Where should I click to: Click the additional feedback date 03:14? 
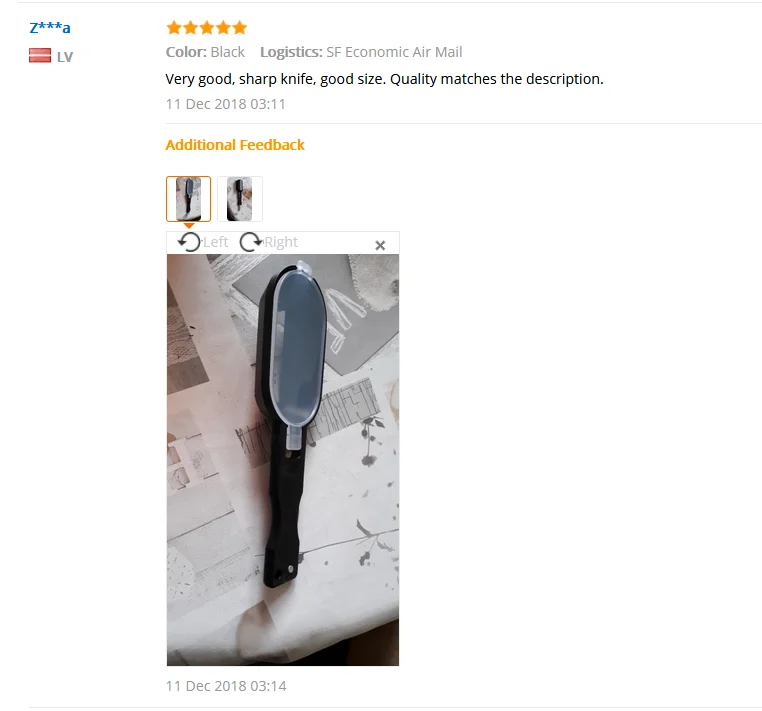click(x=226, y=686)
